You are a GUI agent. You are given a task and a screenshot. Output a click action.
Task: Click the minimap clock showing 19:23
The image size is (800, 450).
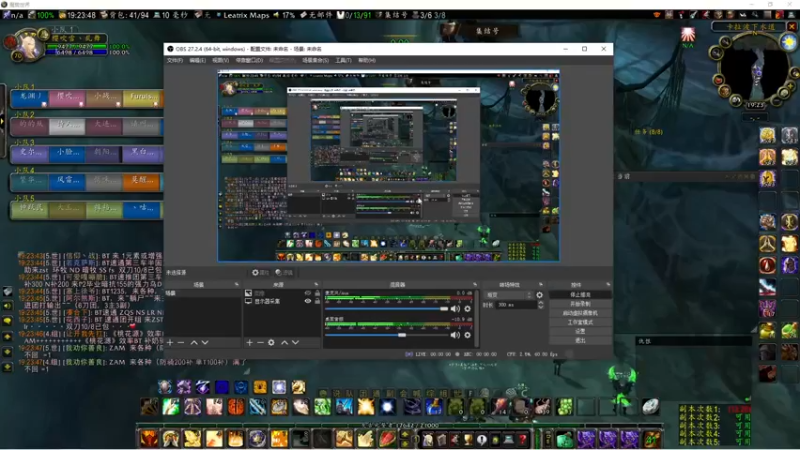coord(755,105)
